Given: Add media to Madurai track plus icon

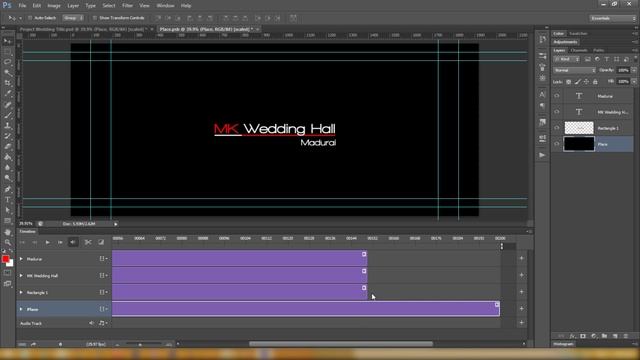Looking at the screenshot, I should click(521, 258).
